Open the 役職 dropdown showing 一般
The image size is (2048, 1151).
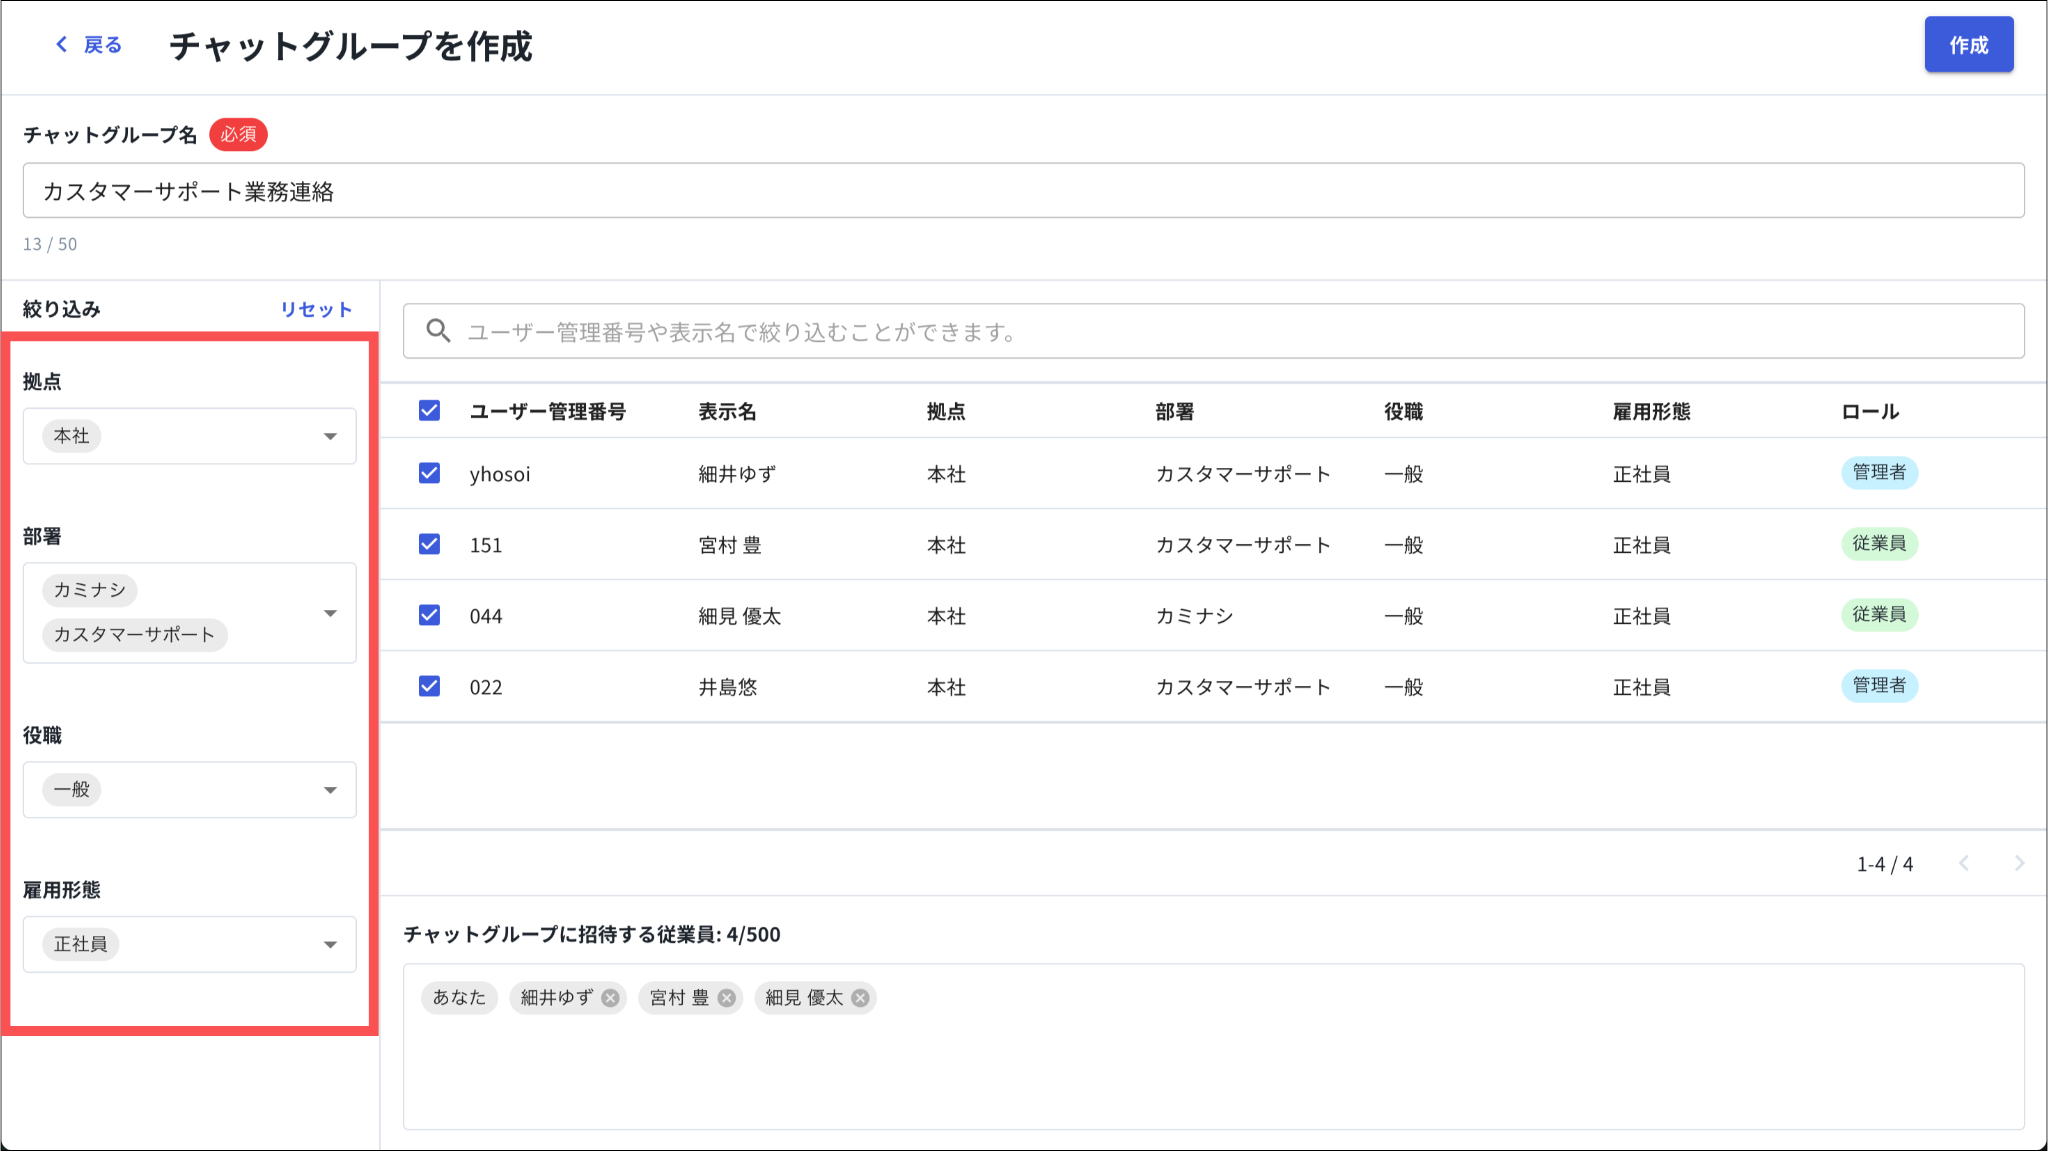(190, 790)
